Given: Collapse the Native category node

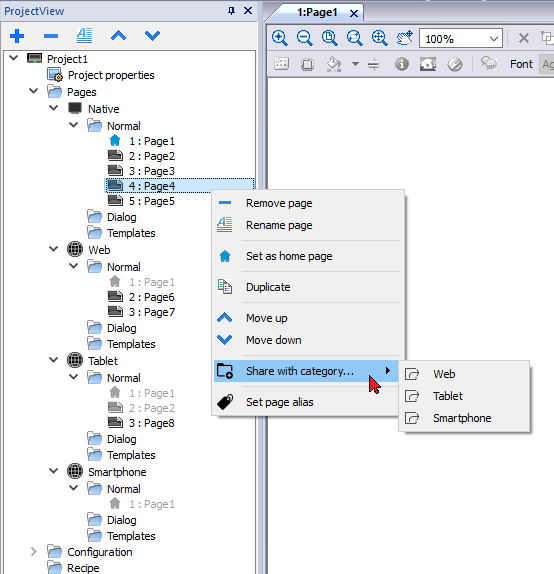Looking at the screenshot, I should pyautogui.click(x=53, y=108).
